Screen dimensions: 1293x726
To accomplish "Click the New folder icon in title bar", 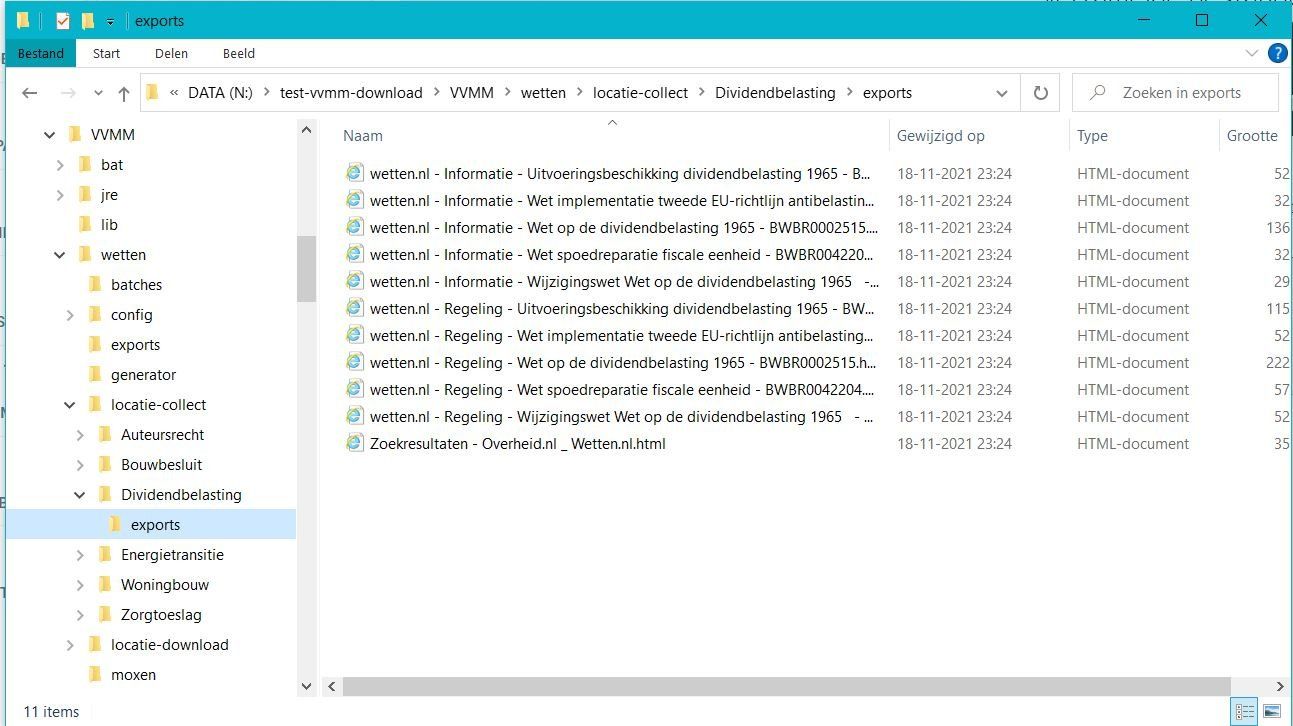I will pyautogui.click(x=87, y=21).
